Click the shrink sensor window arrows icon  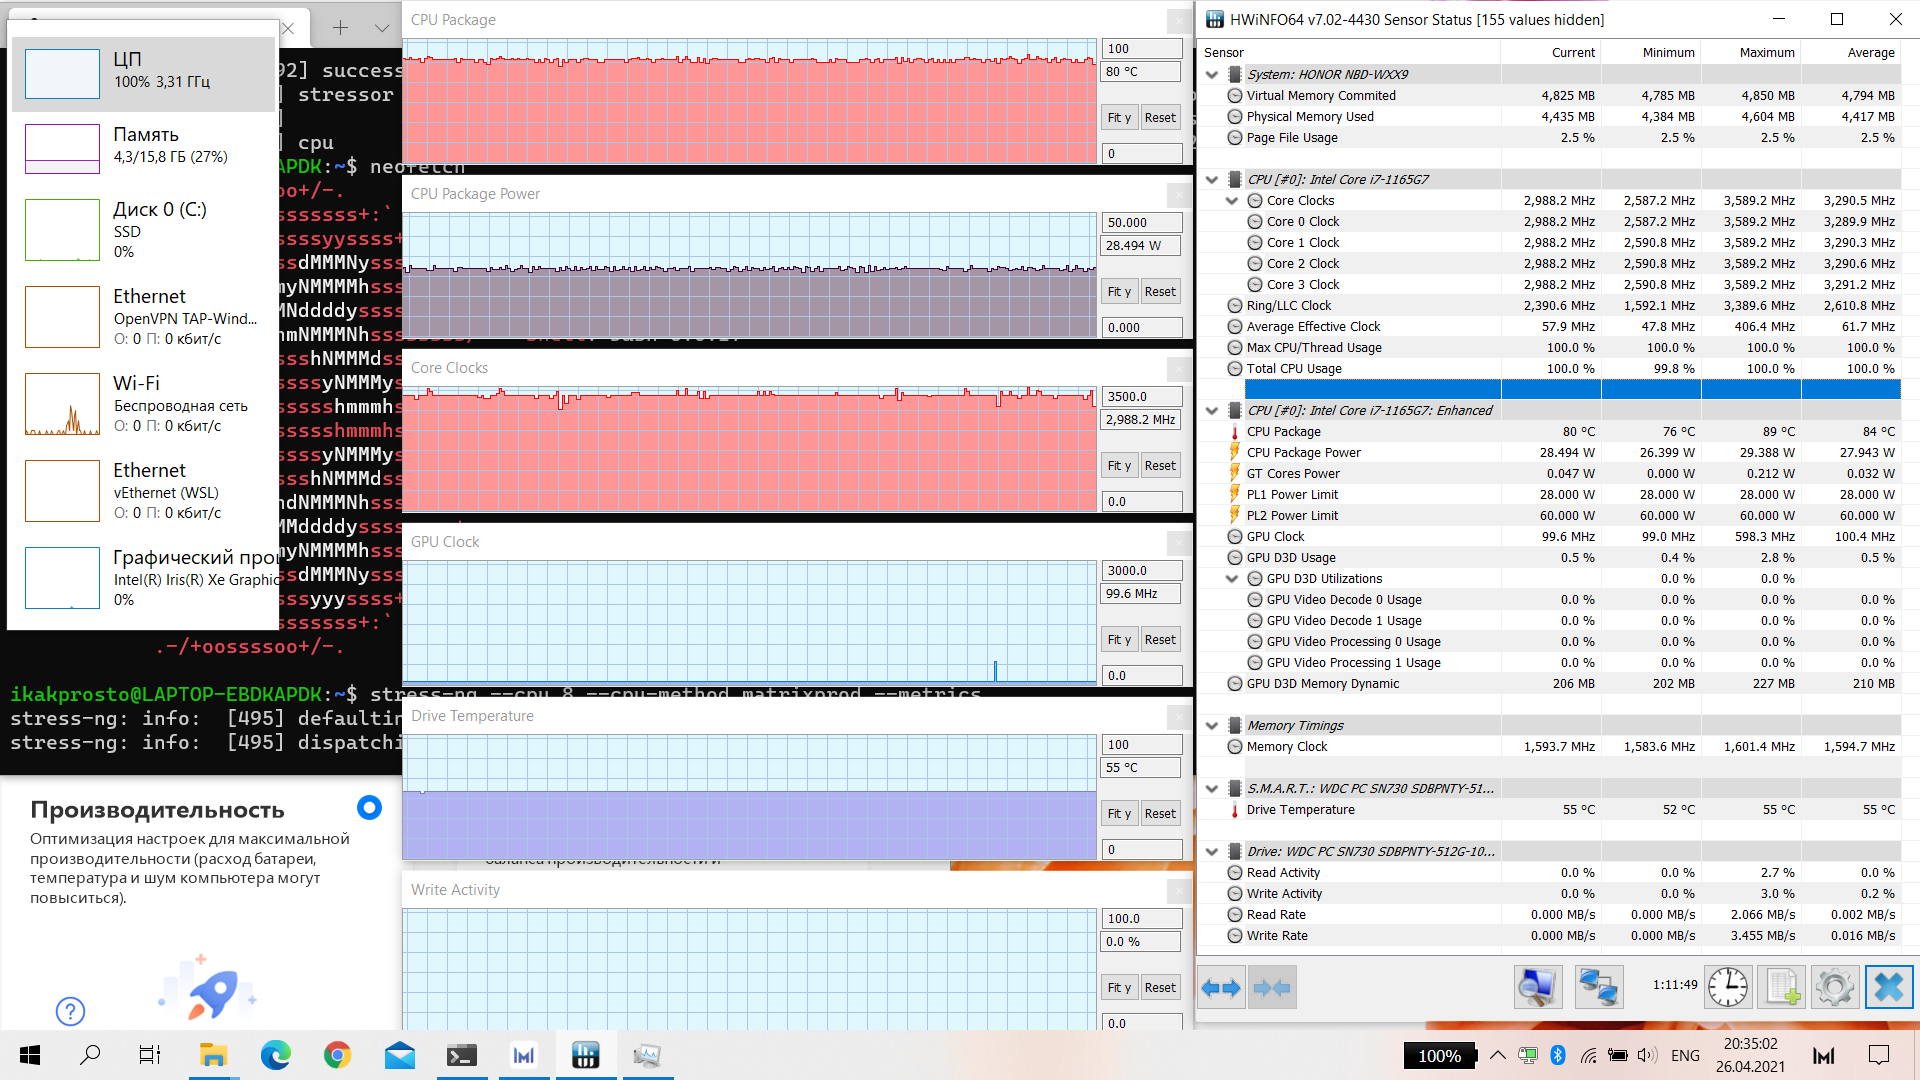[x=1272, y=988]
